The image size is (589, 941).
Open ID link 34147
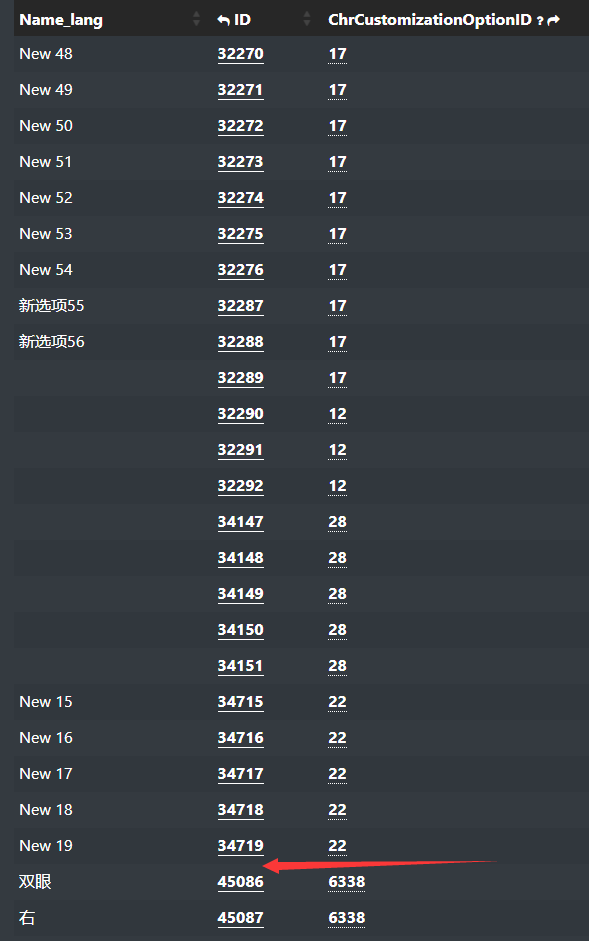240,522
